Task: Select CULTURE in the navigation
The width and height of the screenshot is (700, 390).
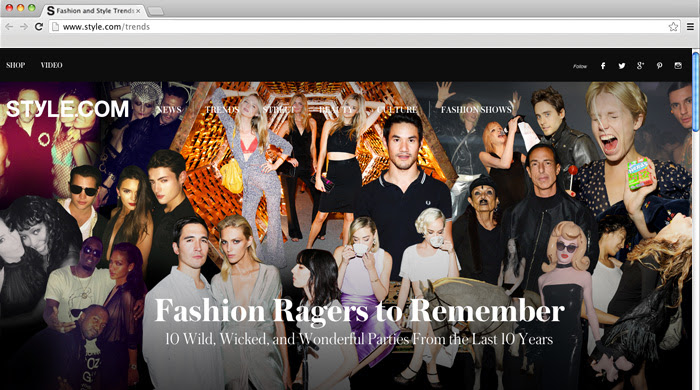Action: coord(397,110)
